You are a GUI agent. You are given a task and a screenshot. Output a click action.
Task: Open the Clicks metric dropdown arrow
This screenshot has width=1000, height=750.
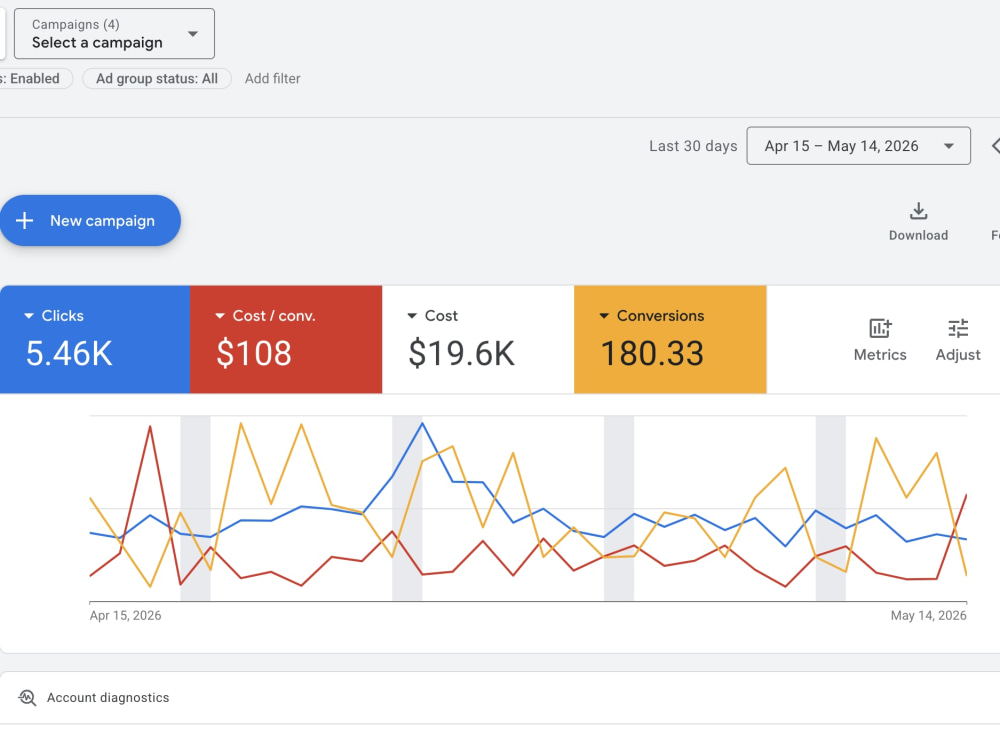point(29,316)
